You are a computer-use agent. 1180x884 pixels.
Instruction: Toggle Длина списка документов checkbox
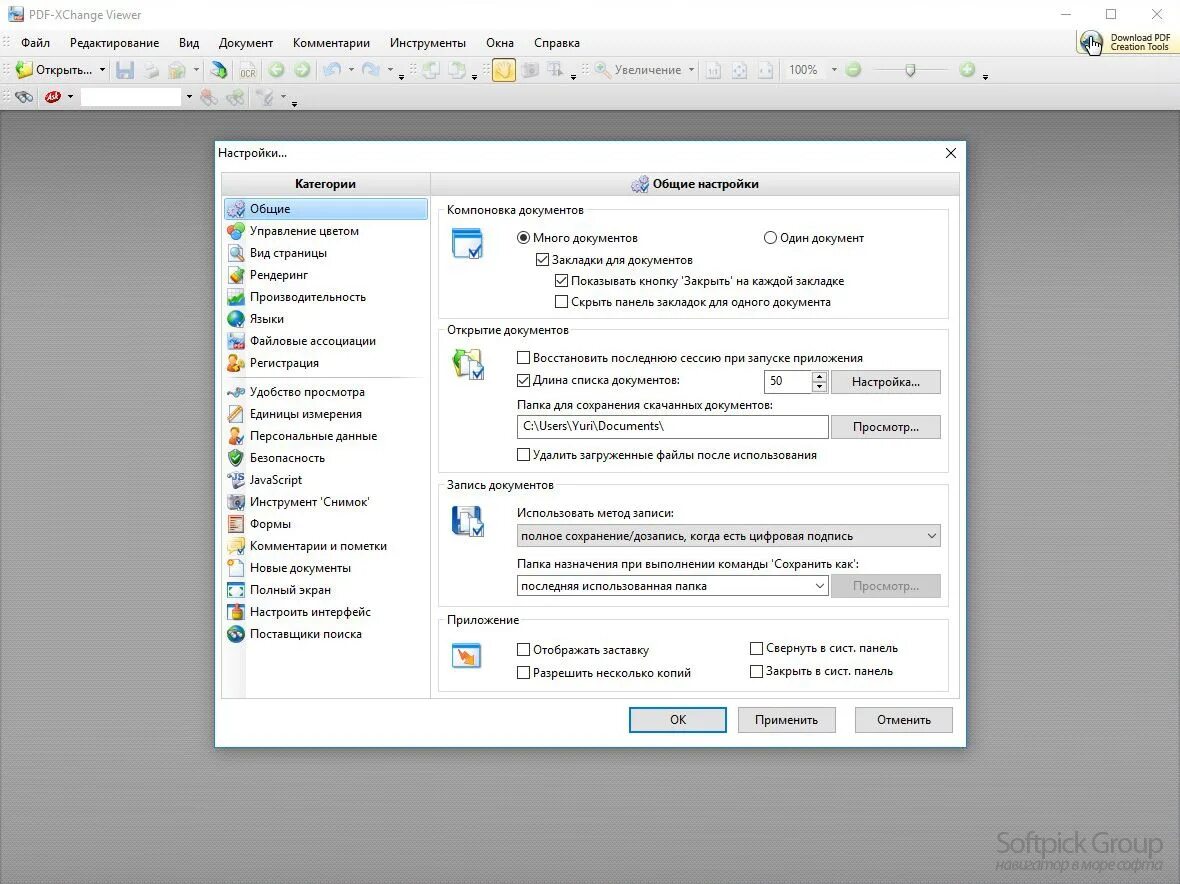523,381
